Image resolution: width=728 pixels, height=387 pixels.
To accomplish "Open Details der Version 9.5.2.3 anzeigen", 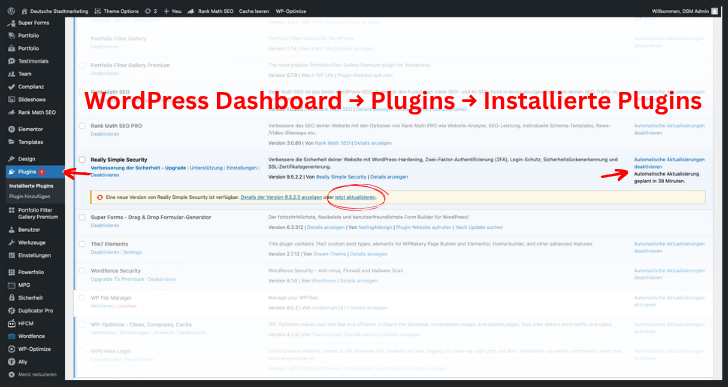I will 281,197.
